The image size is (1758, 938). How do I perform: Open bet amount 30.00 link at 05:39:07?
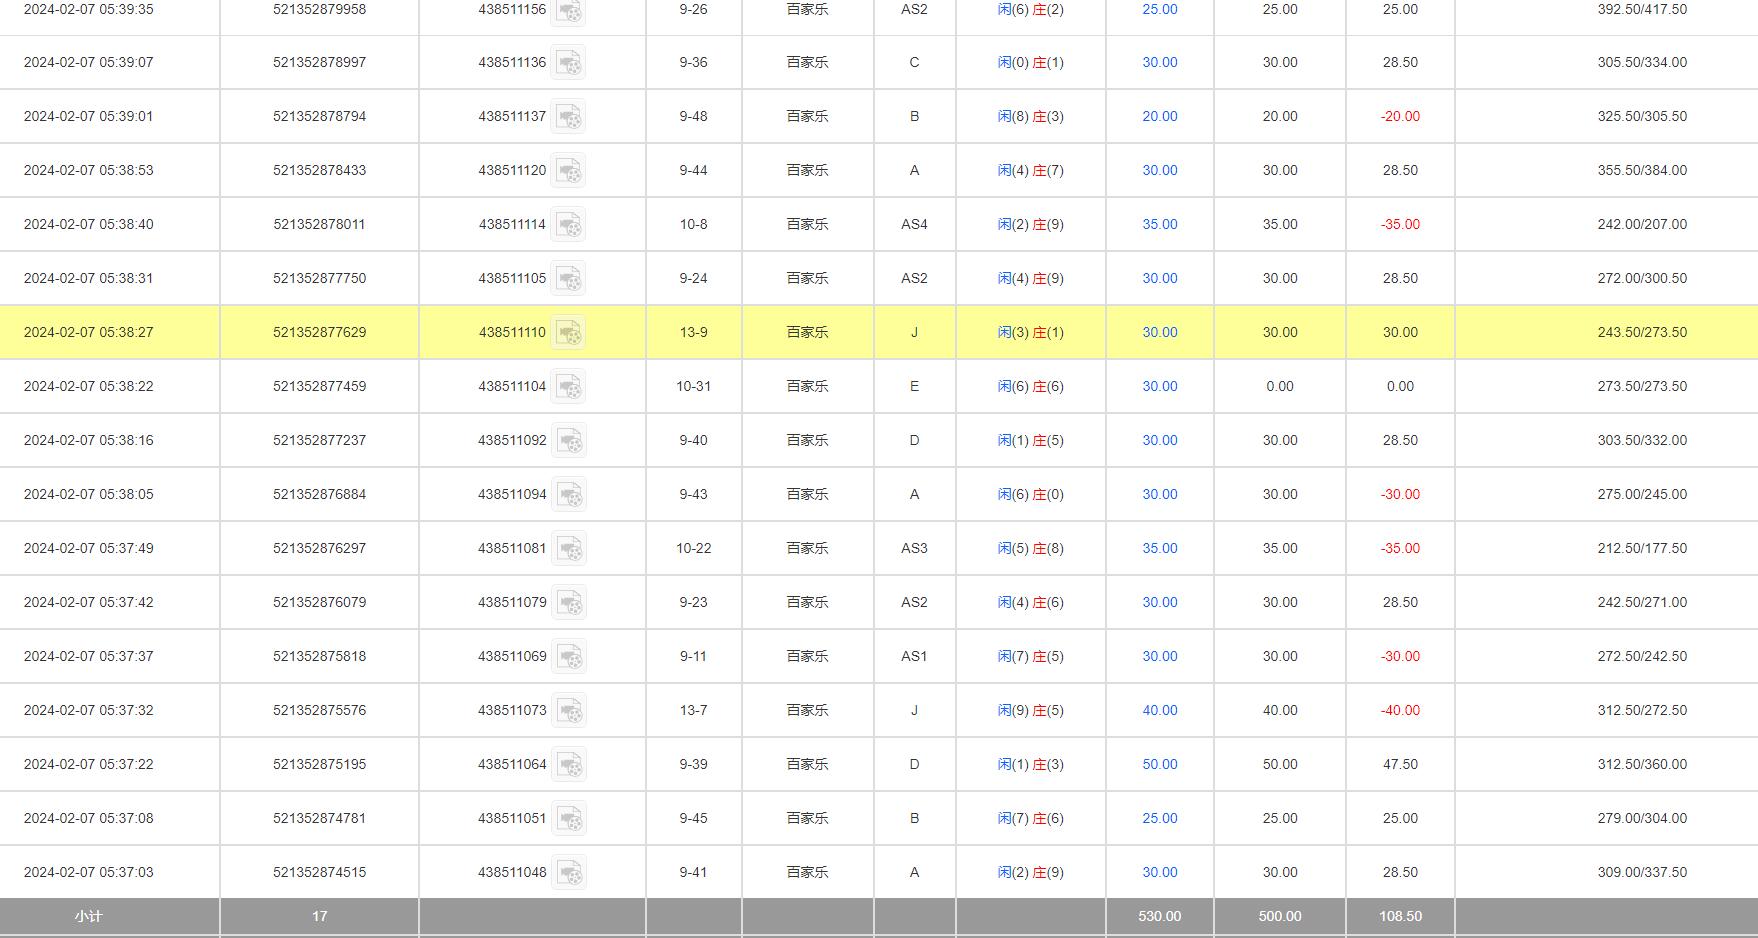(x=1160, y=62)
